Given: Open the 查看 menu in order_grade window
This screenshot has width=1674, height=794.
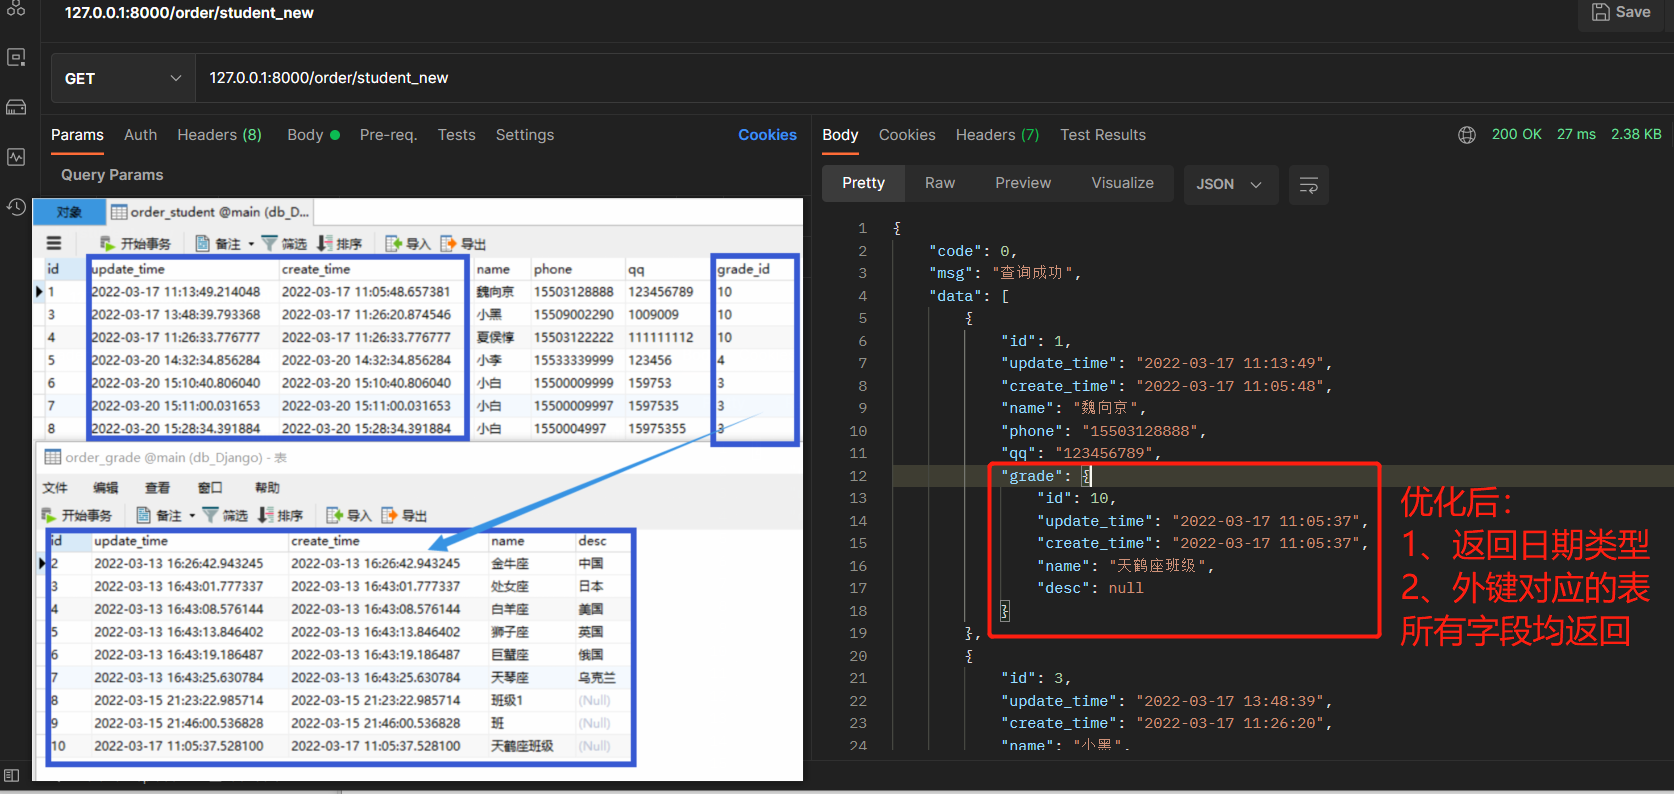Looking at the screenshot, I should (158, 488).
